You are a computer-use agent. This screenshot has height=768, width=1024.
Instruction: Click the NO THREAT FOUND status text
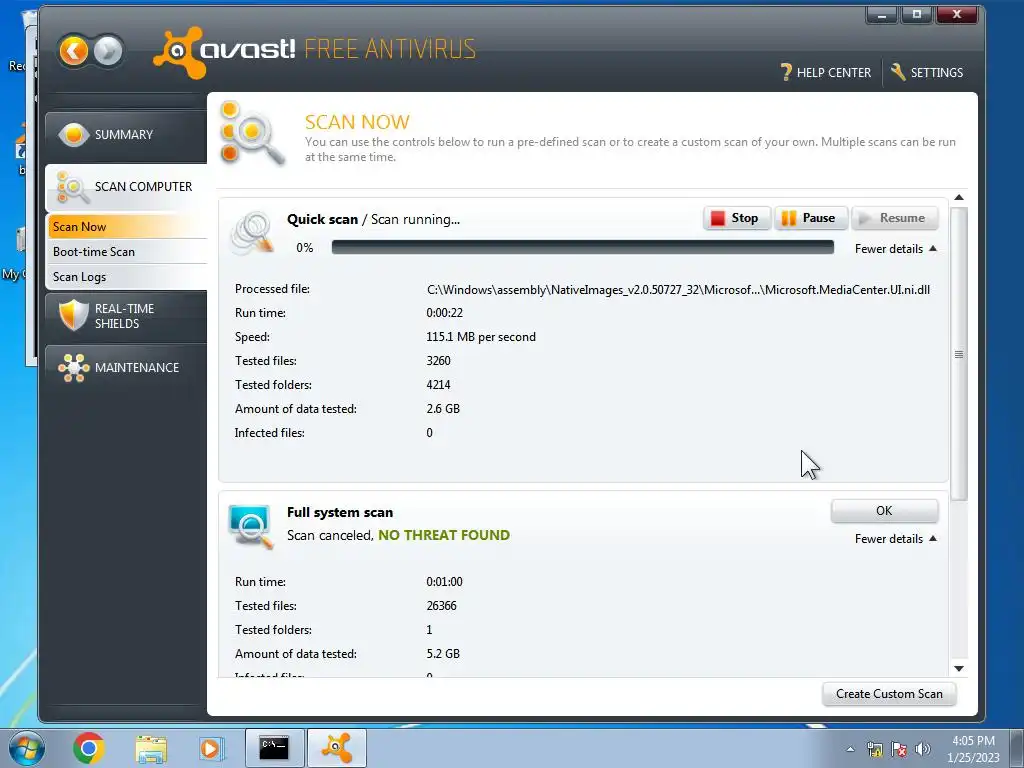point(444,535)
